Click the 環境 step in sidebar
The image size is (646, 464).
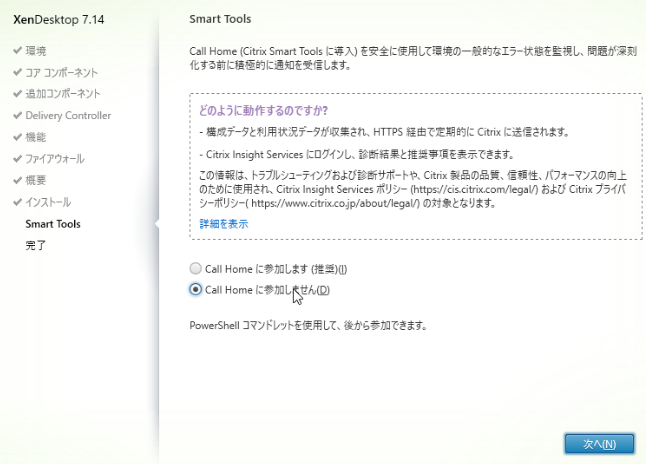pos(36,51)
